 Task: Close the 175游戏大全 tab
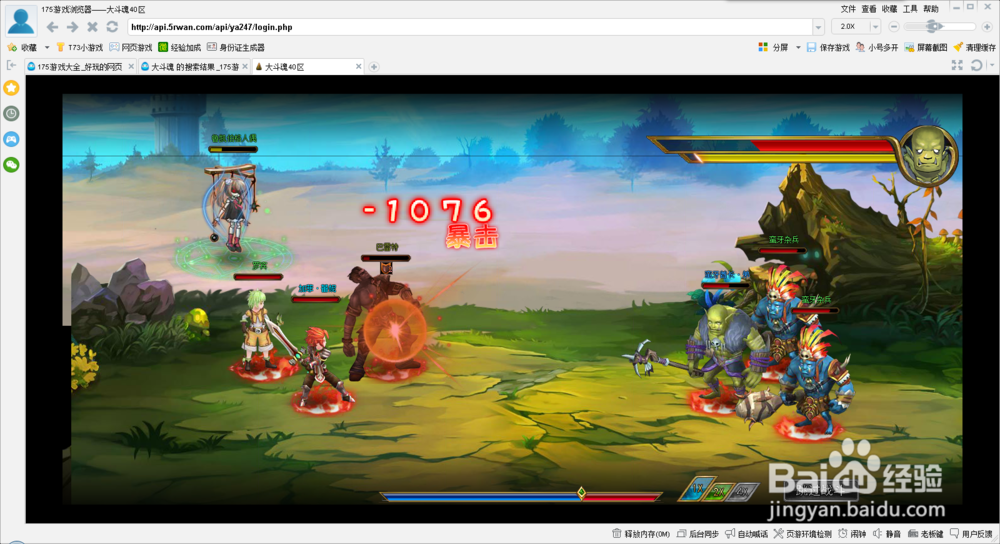[131, 66]
